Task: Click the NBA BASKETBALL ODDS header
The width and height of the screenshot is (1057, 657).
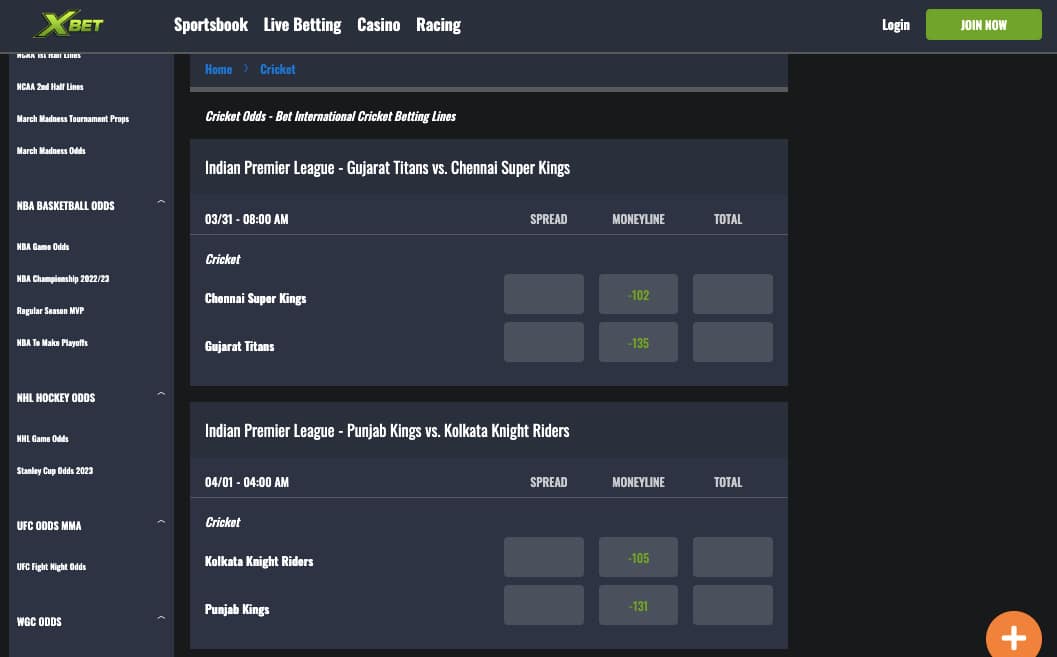Action: [65, 206]
